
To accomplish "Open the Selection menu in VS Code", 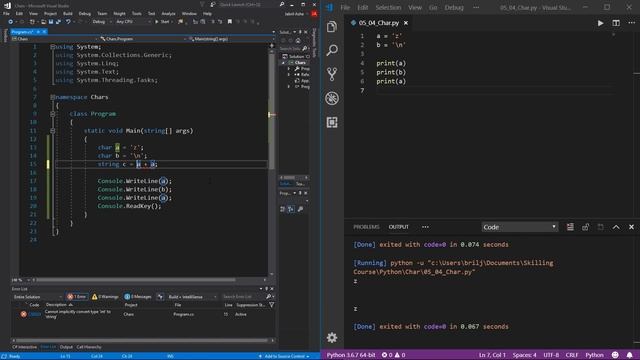I will tap(388, 7).
